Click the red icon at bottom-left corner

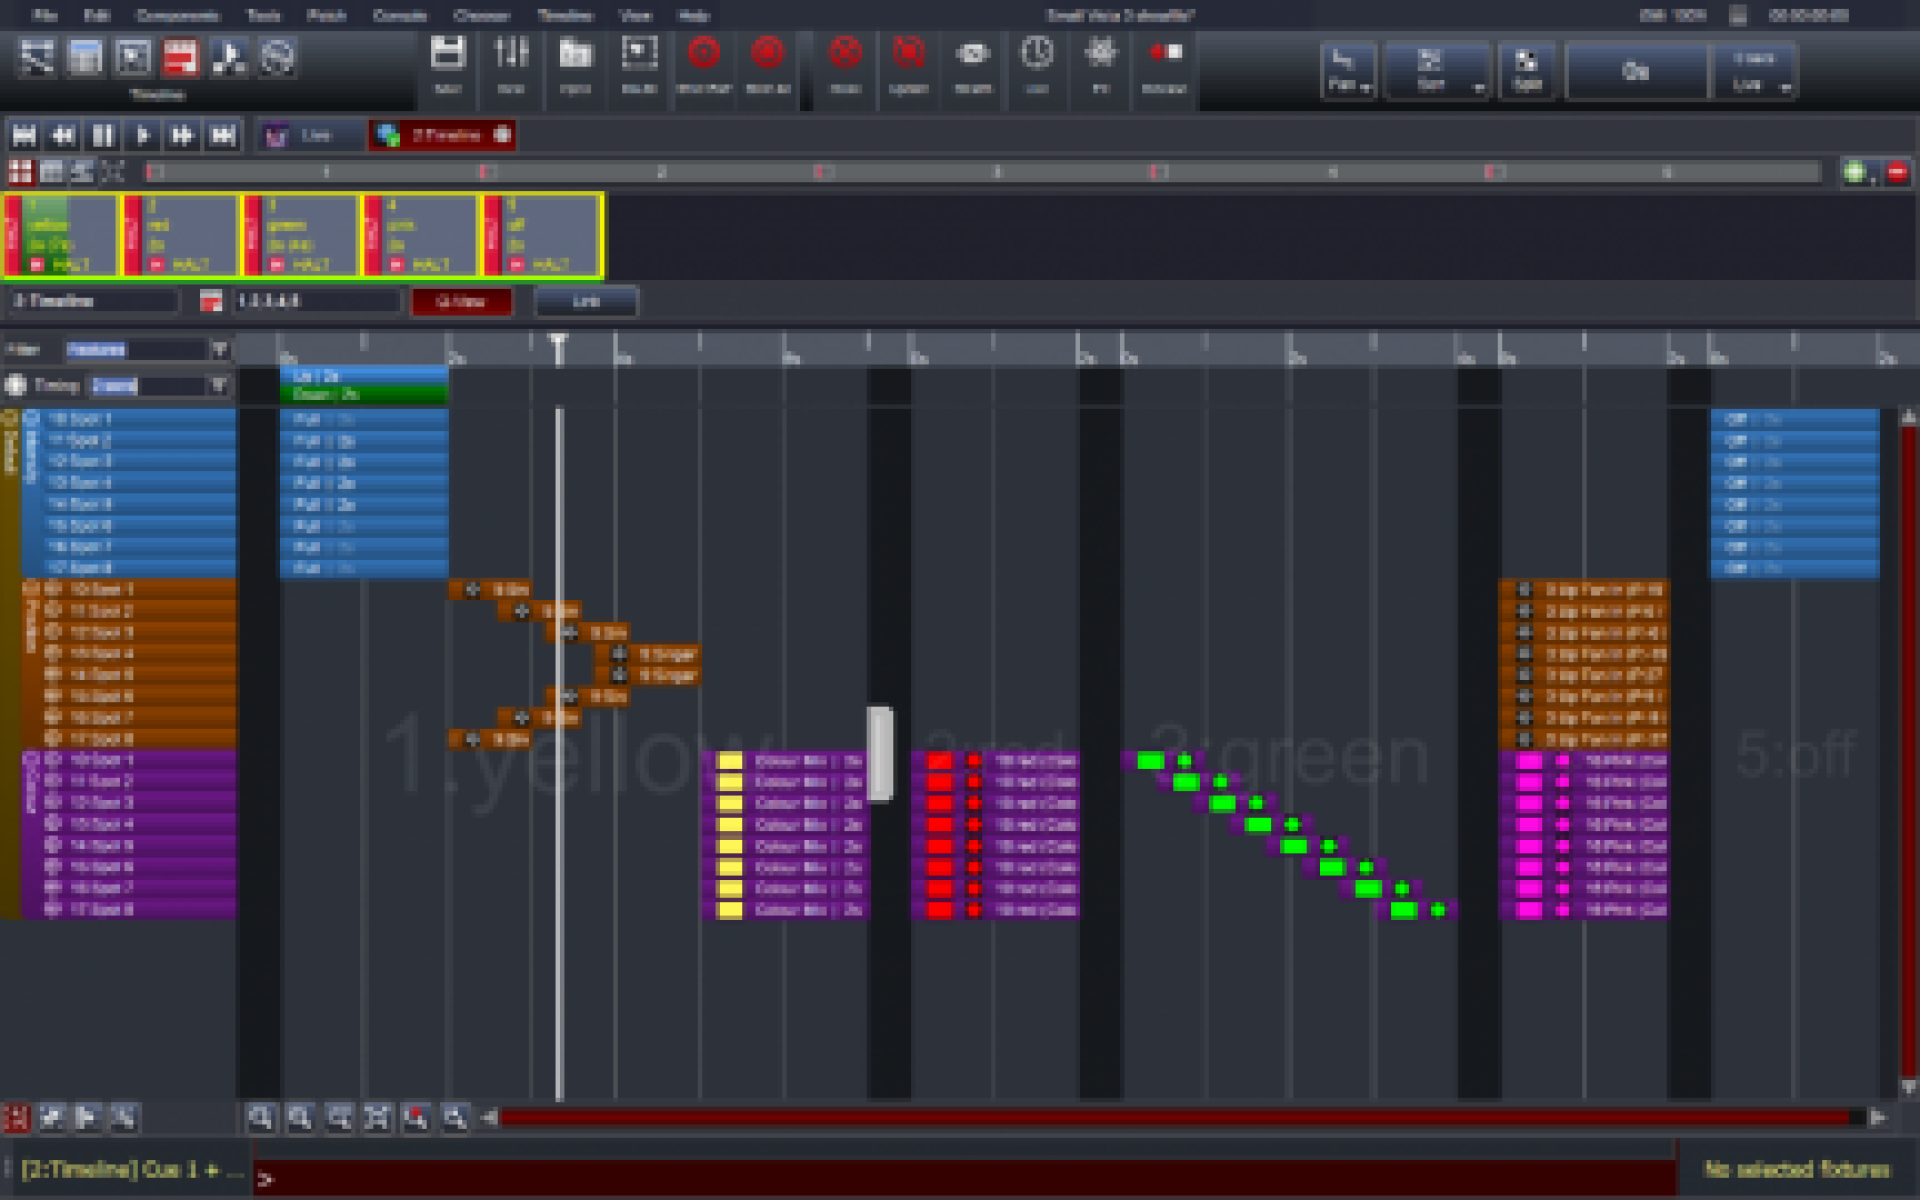pos(16,1117)
